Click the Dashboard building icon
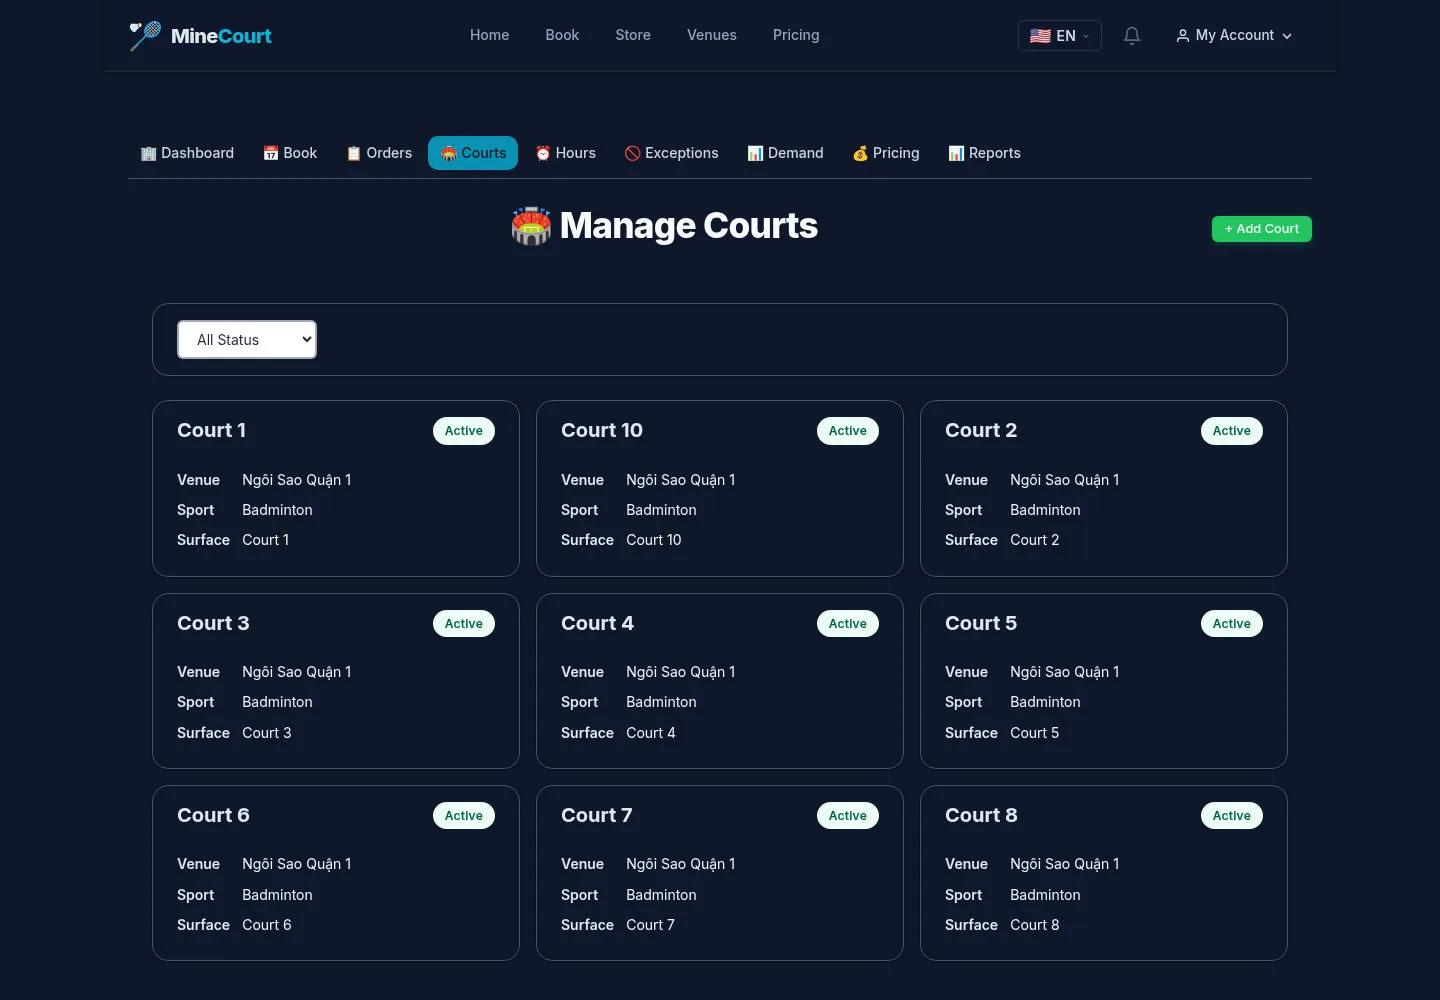The height and width of the screenshot is (1000, 1440). (148, 153)
